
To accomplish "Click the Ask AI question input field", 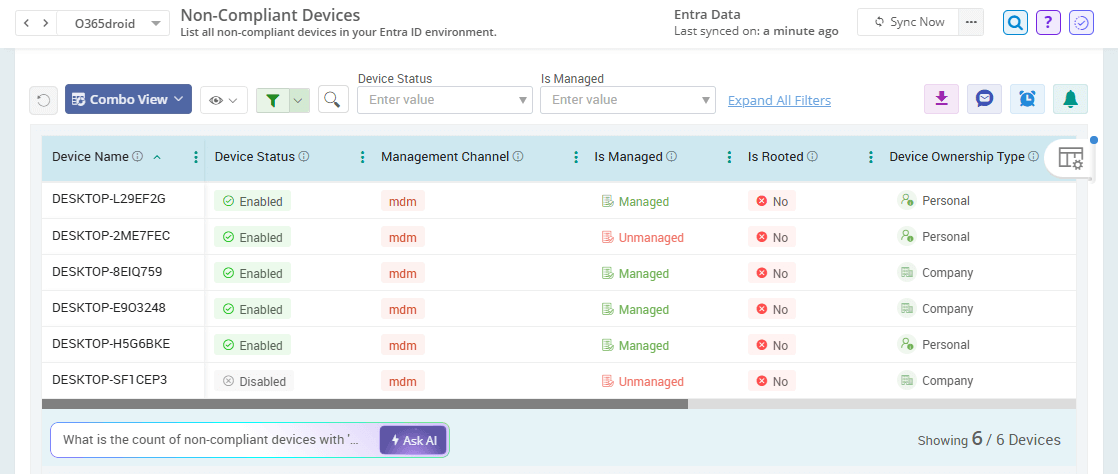I will point(215,440).
